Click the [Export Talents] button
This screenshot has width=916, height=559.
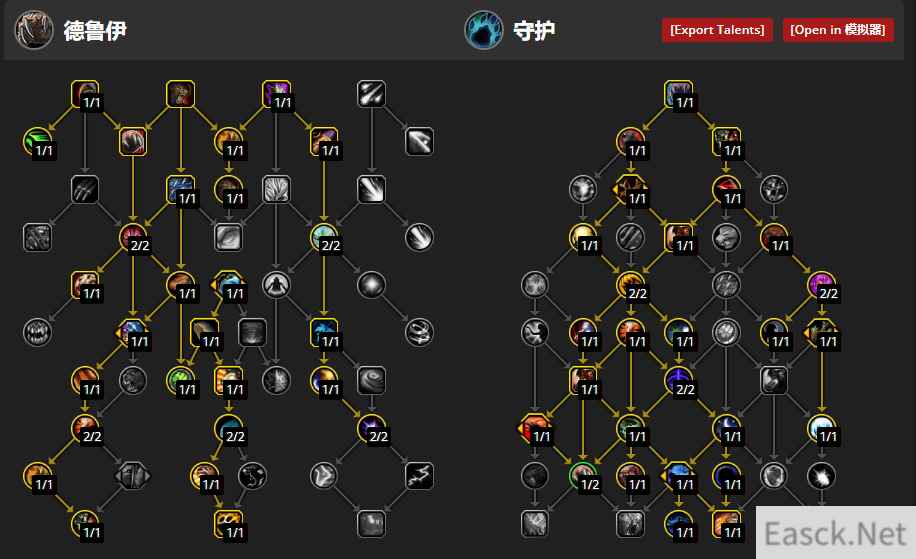[x=717, y=30]
